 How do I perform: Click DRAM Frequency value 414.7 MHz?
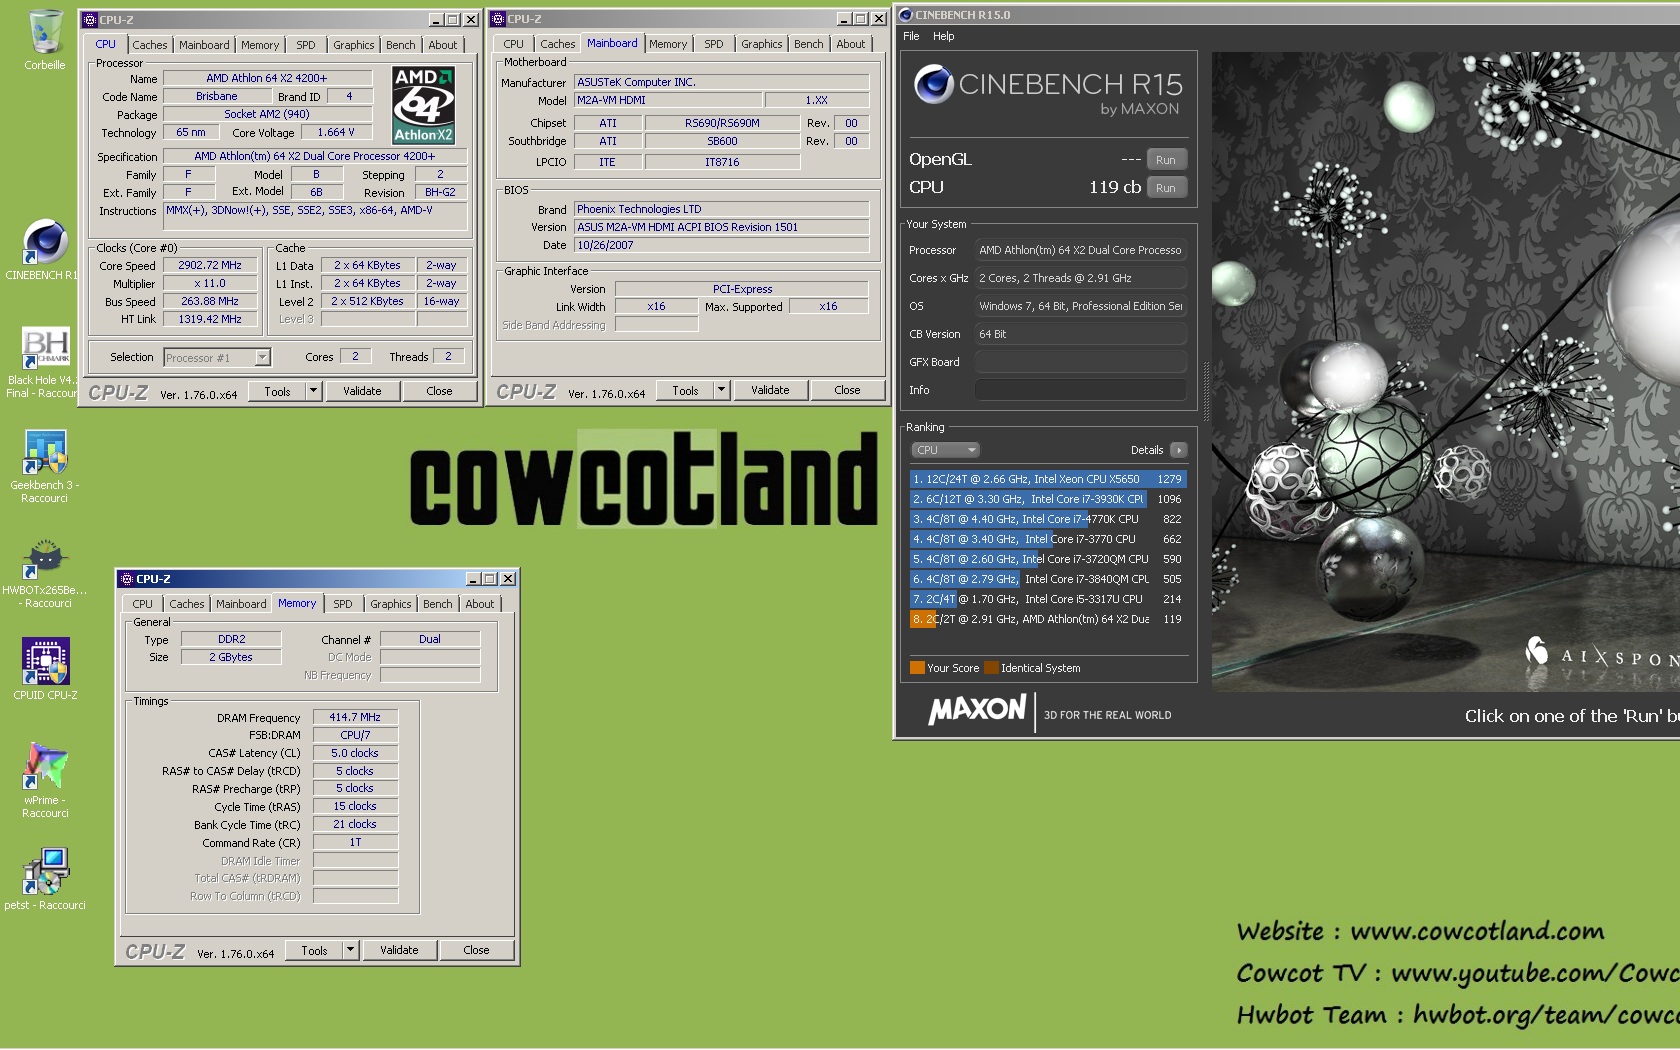click(x=355, y=717)
